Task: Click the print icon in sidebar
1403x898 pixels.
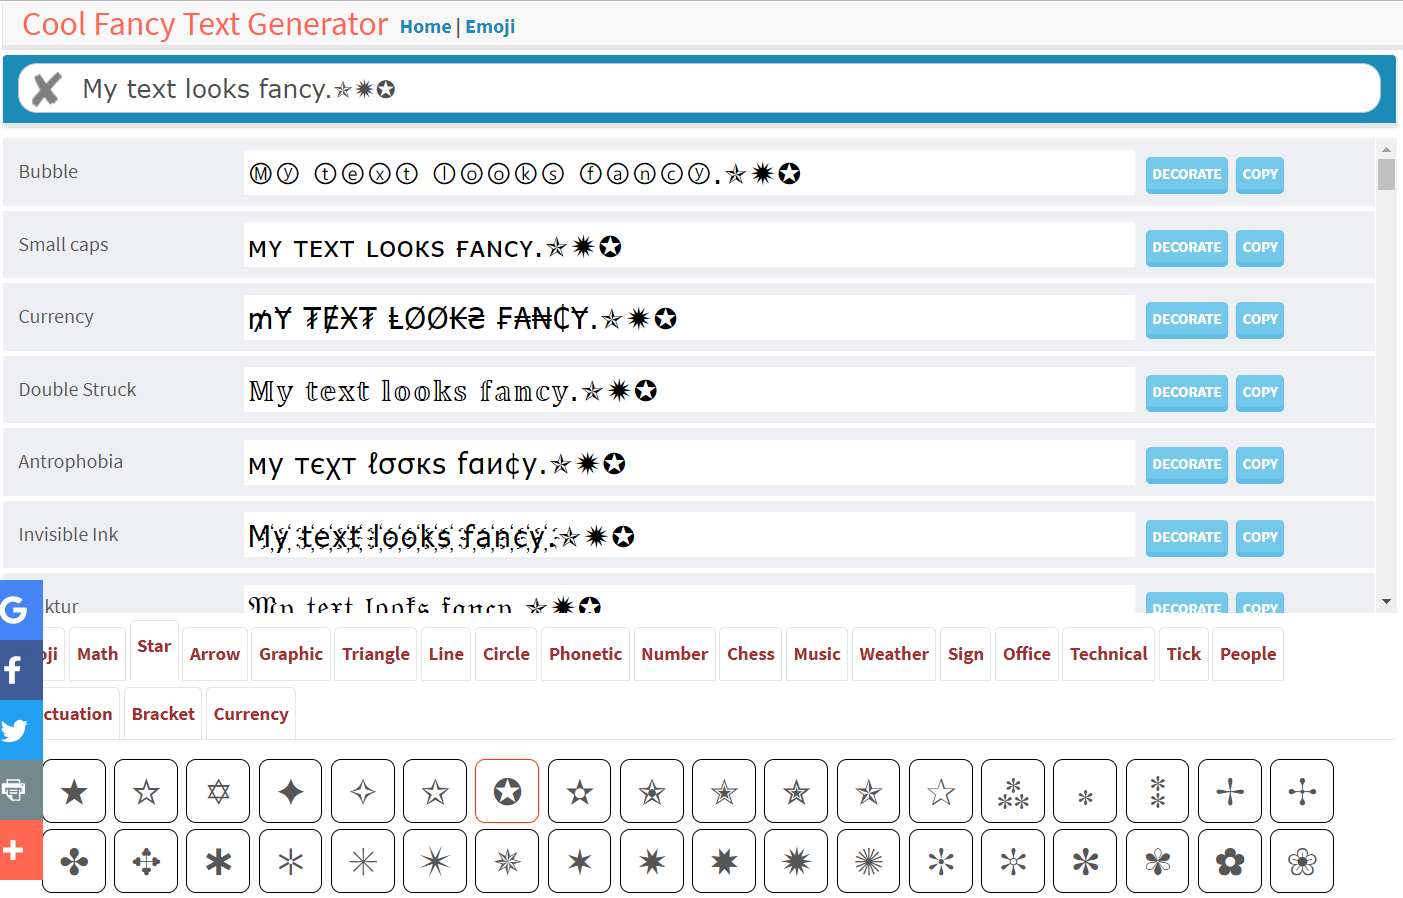Action: pos(18,790)
